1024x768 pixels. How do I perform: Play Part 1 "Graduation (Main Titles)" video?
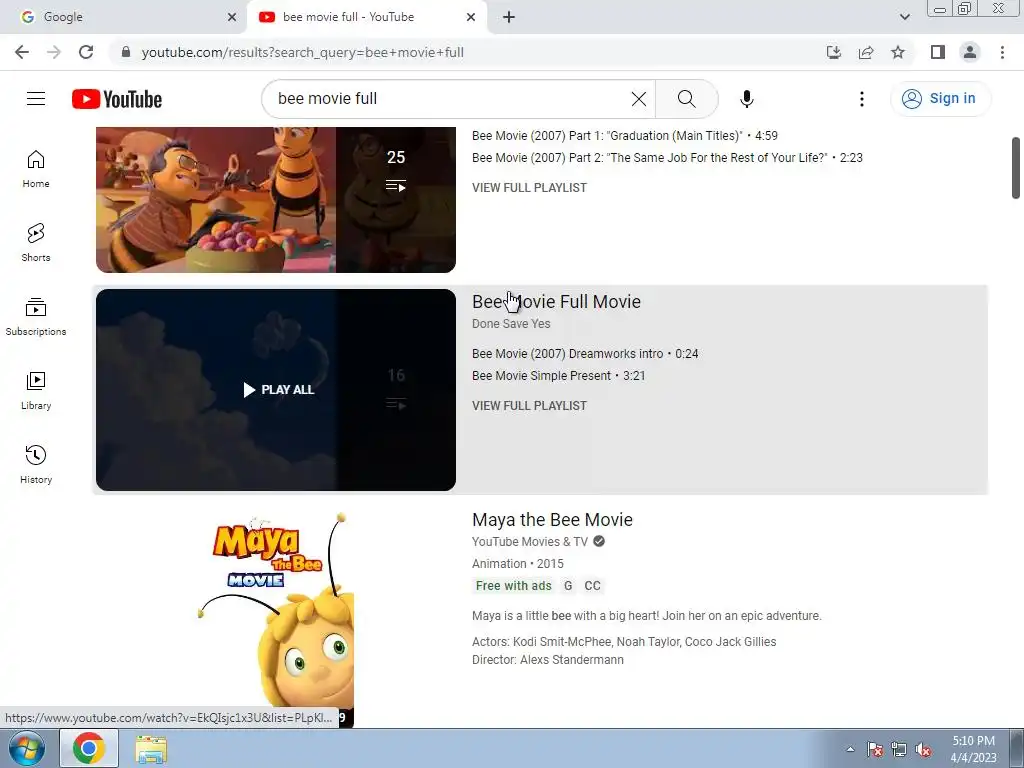click(624, 136)
